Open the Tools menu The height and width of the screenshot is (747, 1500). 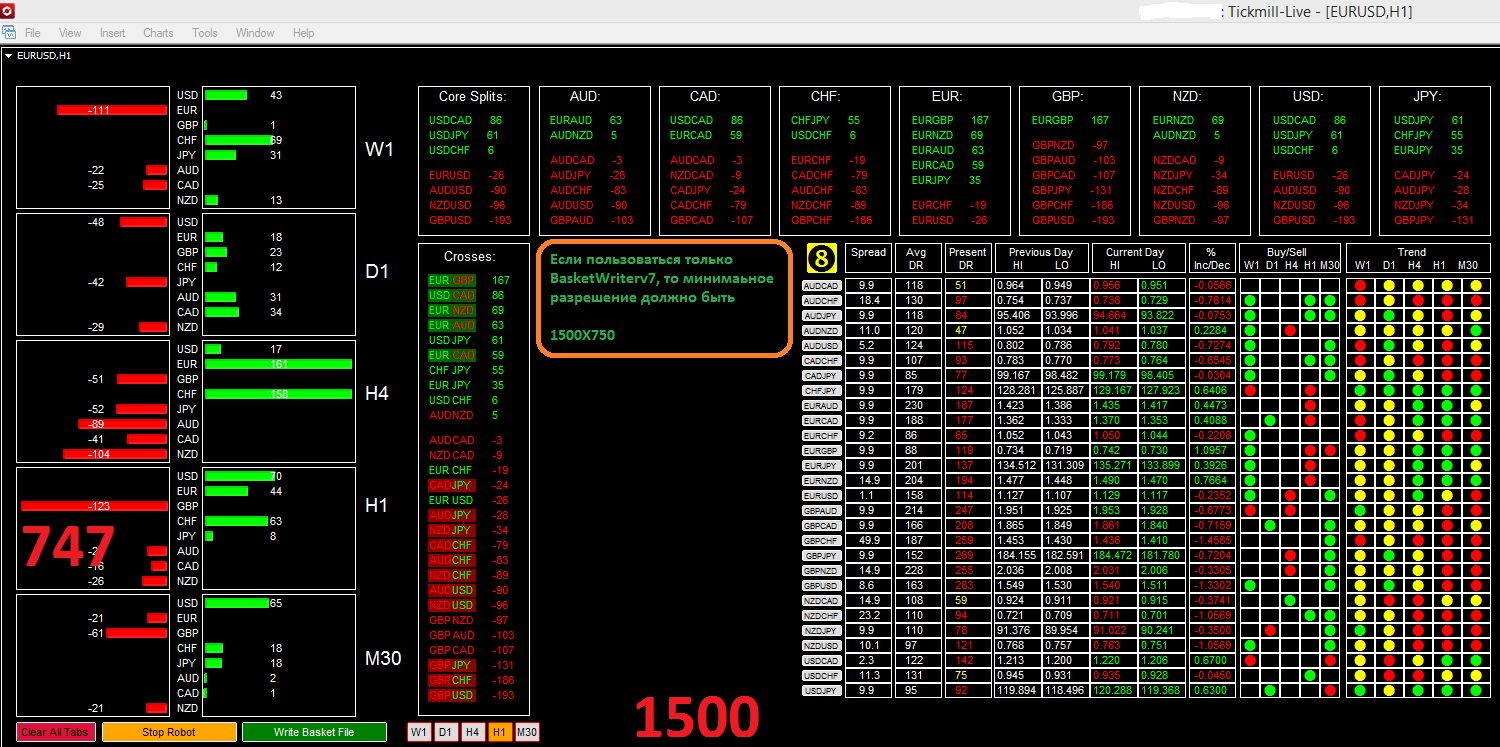205,33
